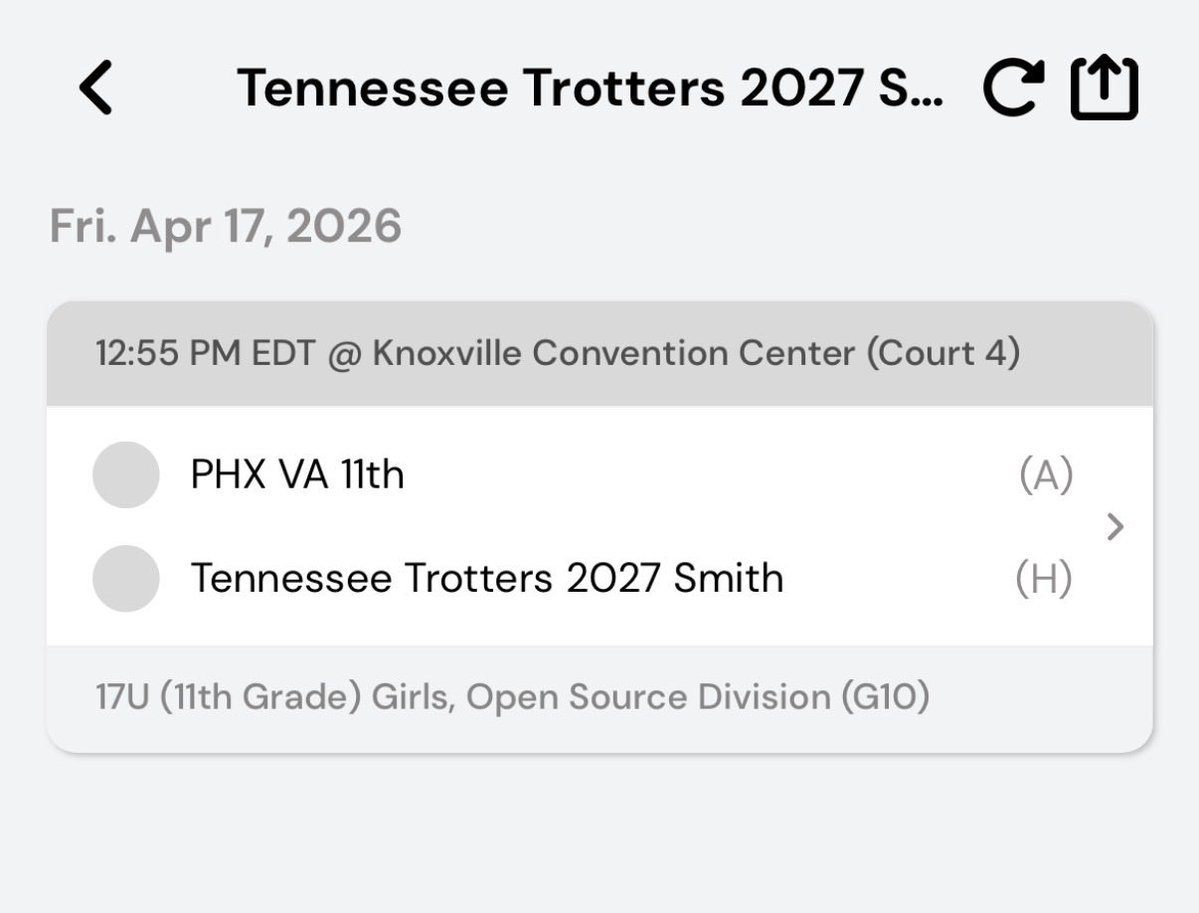Click the home (H) indicator
The width and height of the screenshot is (1199, 913).
pyautogui.click(x=1044, y=579)
